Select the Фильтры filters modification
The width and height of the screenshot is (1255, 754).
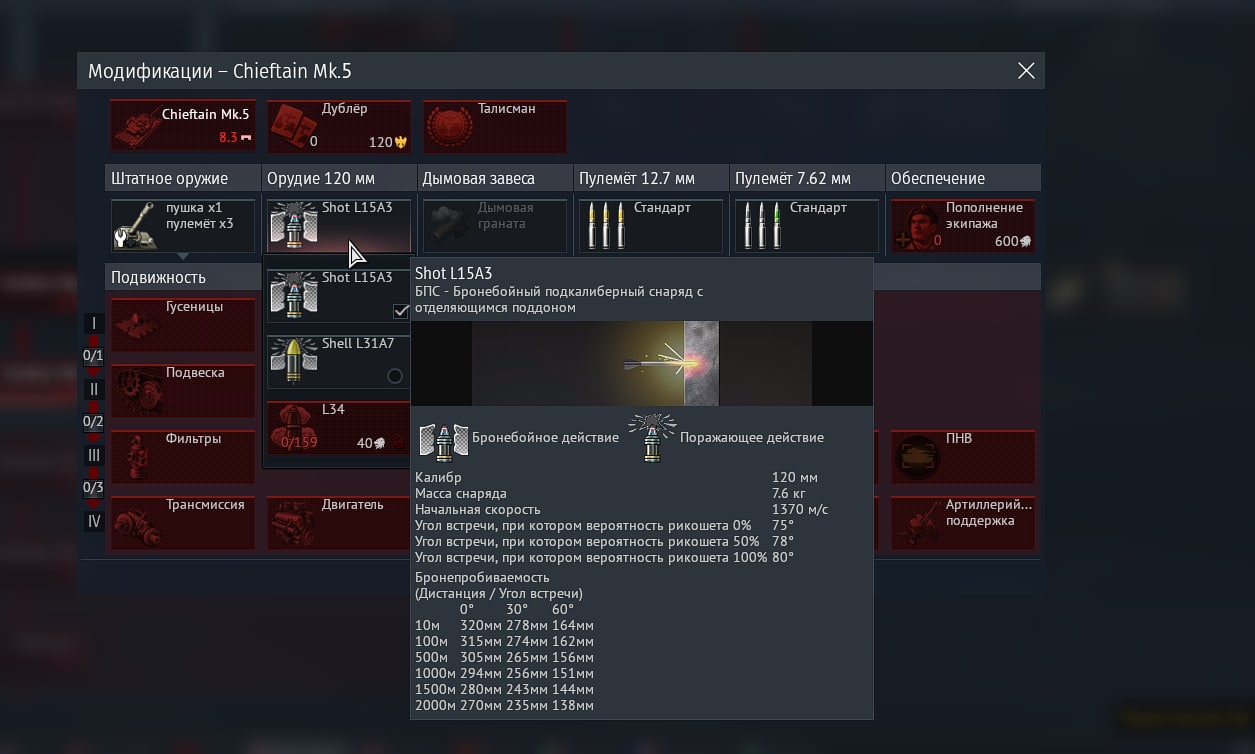point(183,457)
